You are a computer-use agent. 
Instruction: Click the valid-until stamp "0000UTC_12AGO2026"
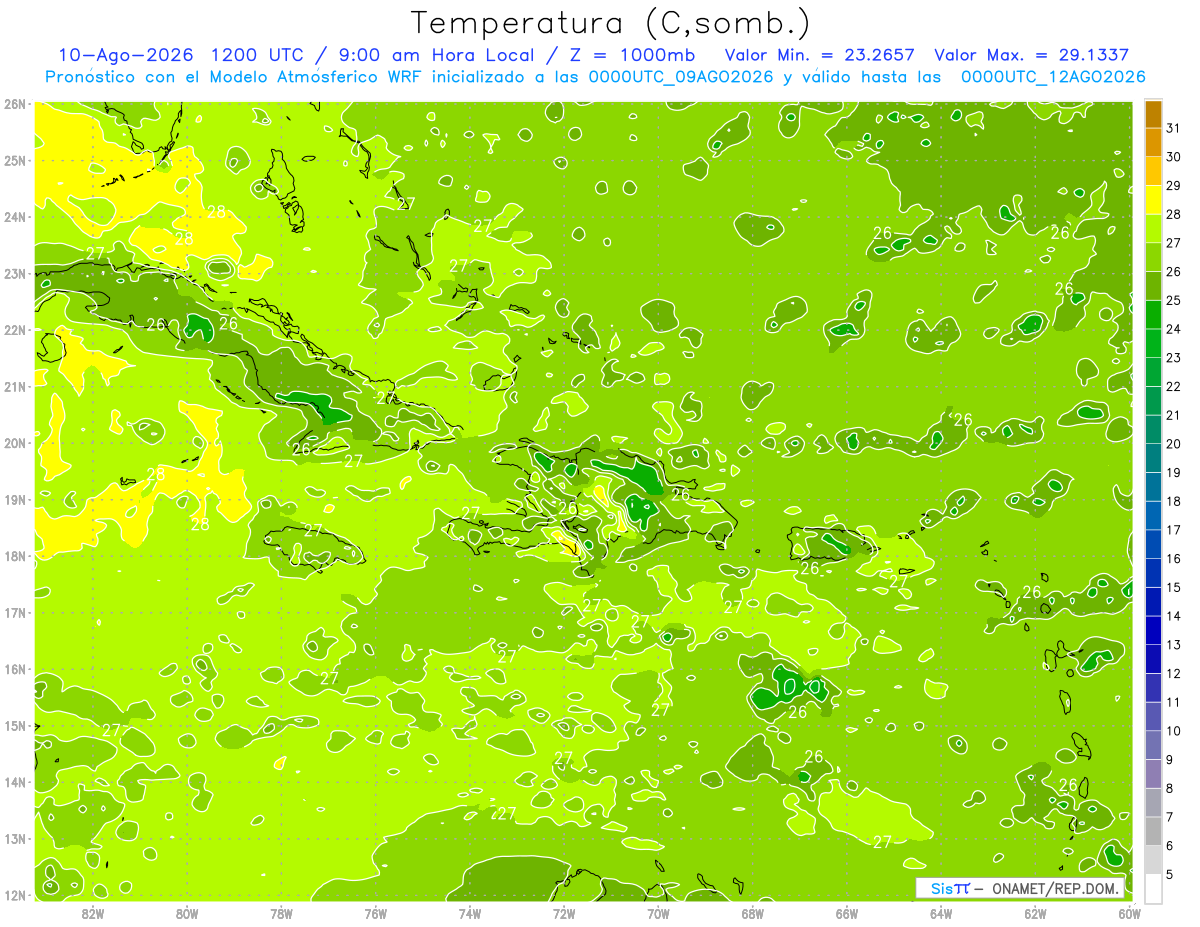click(x=1053, y=77)
